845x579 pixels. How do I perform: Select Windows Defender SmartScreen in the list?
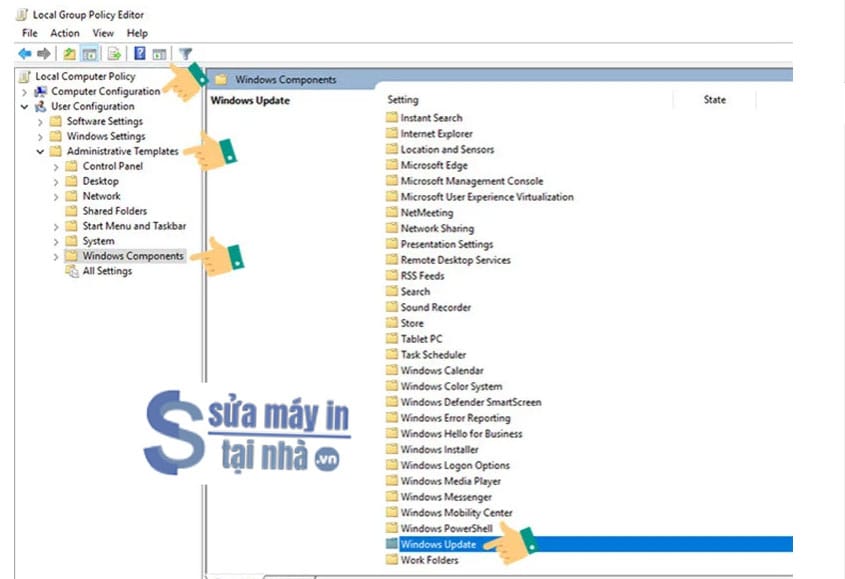point(471,402)
